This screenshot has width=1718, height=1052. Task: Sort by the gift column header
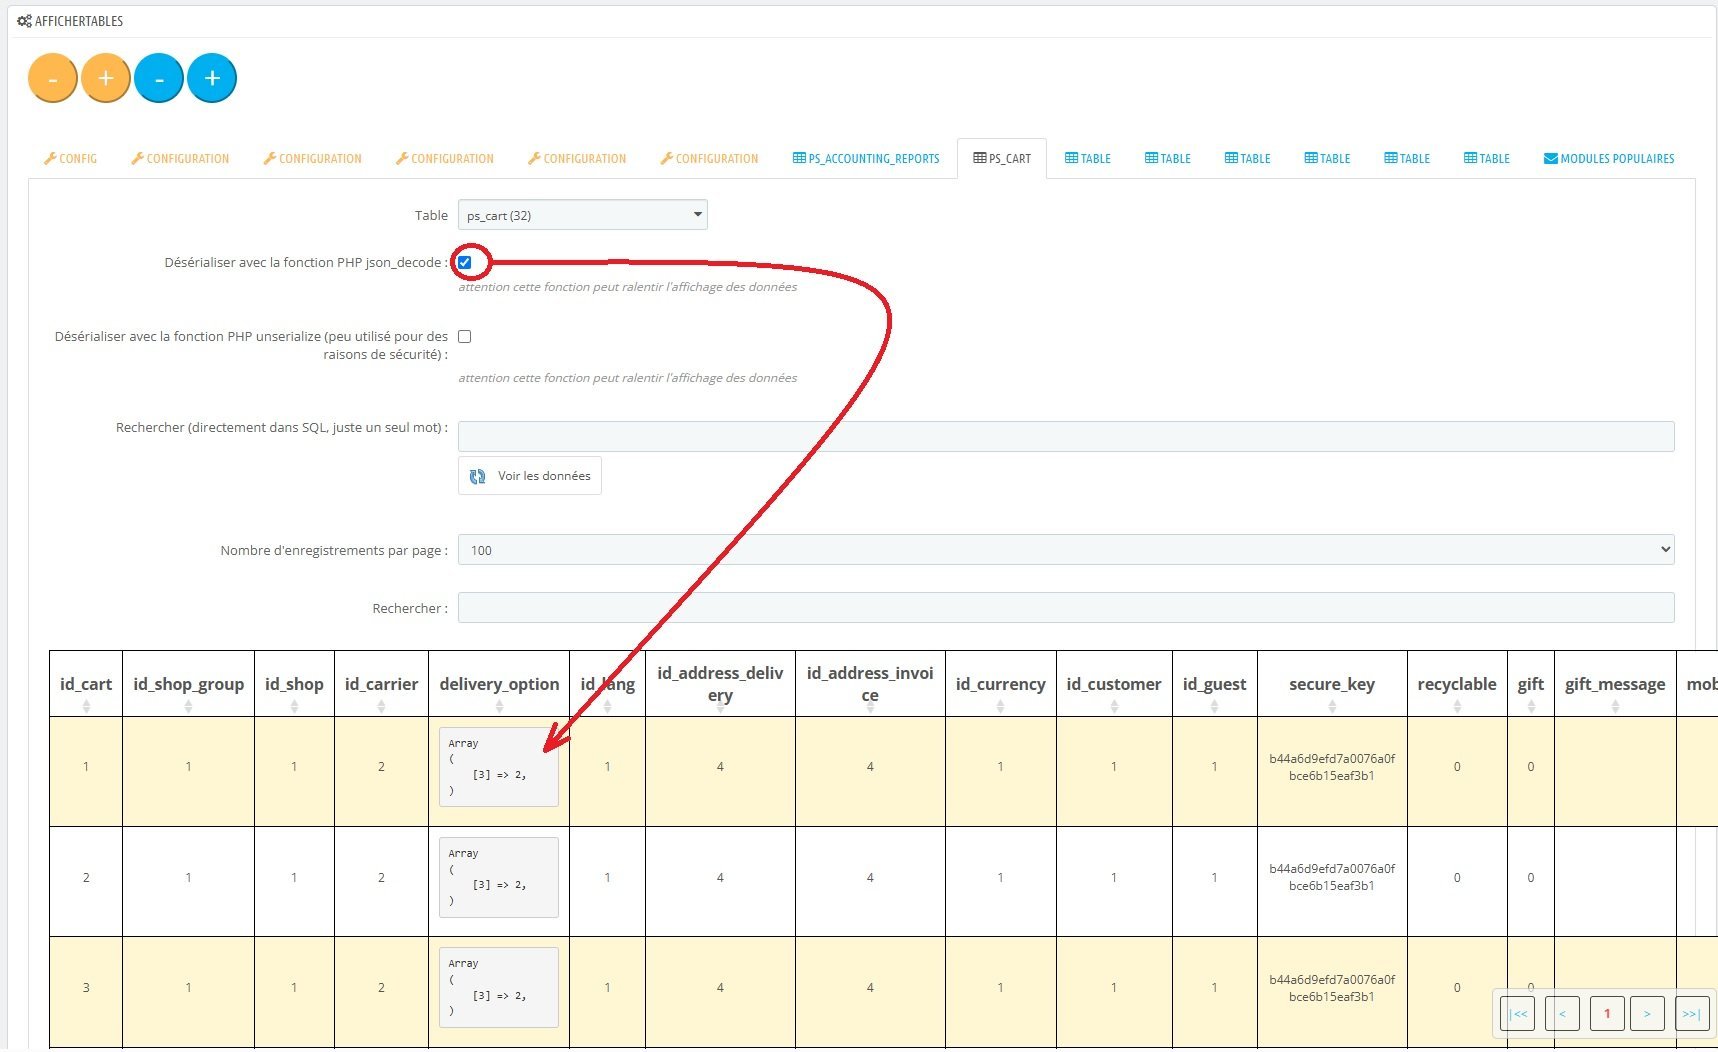click(x=1531, y=684)
